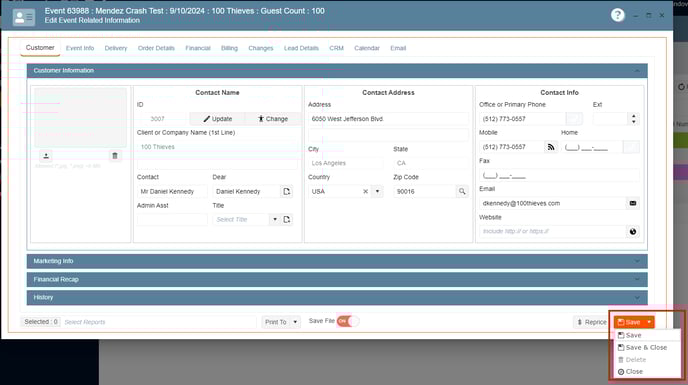Switch to the Billing tab

click(229, 48)
